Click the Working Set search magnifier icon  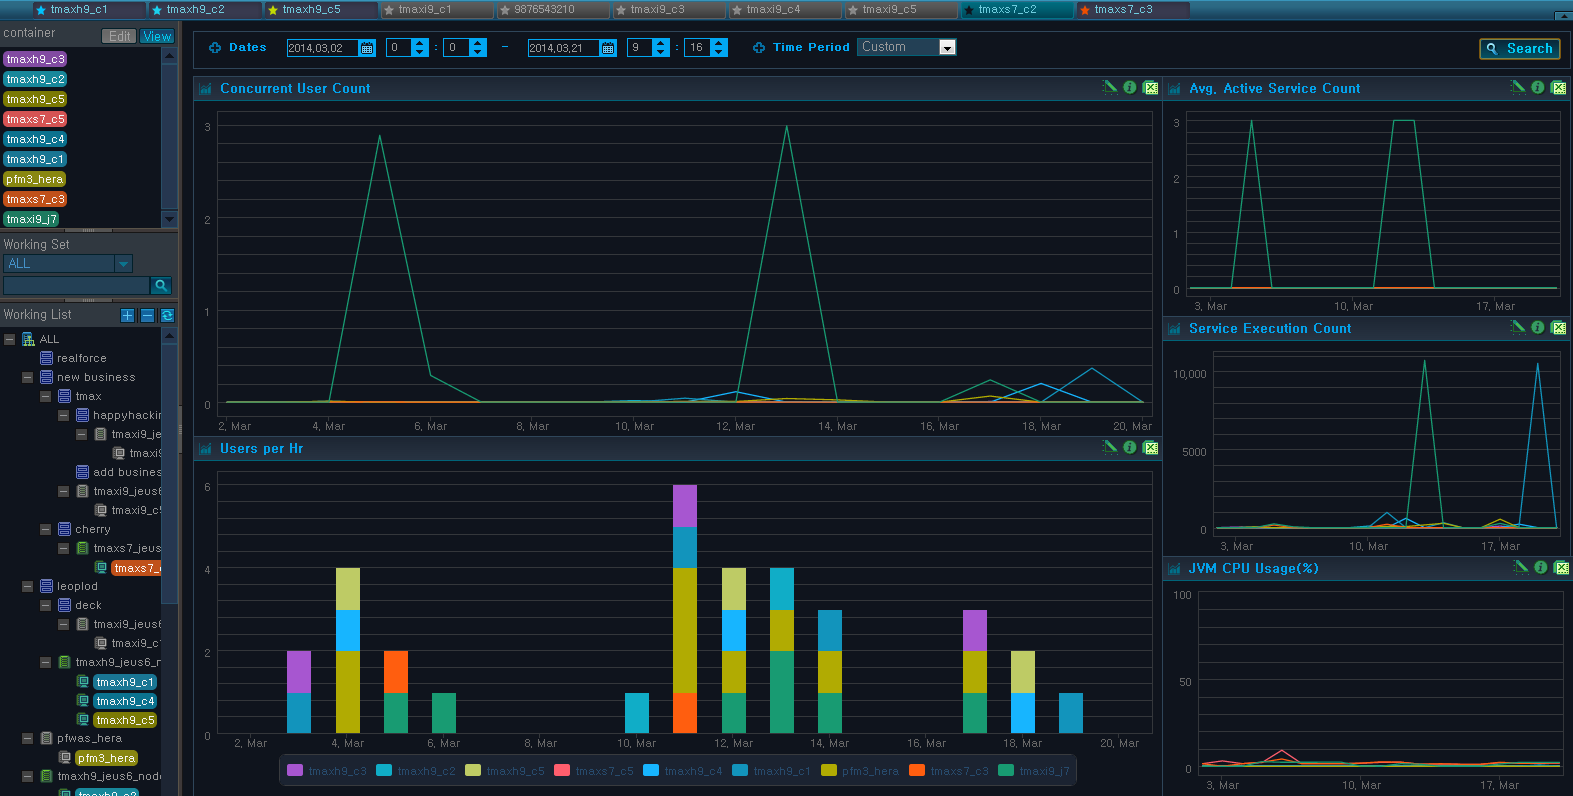(161, 285)
